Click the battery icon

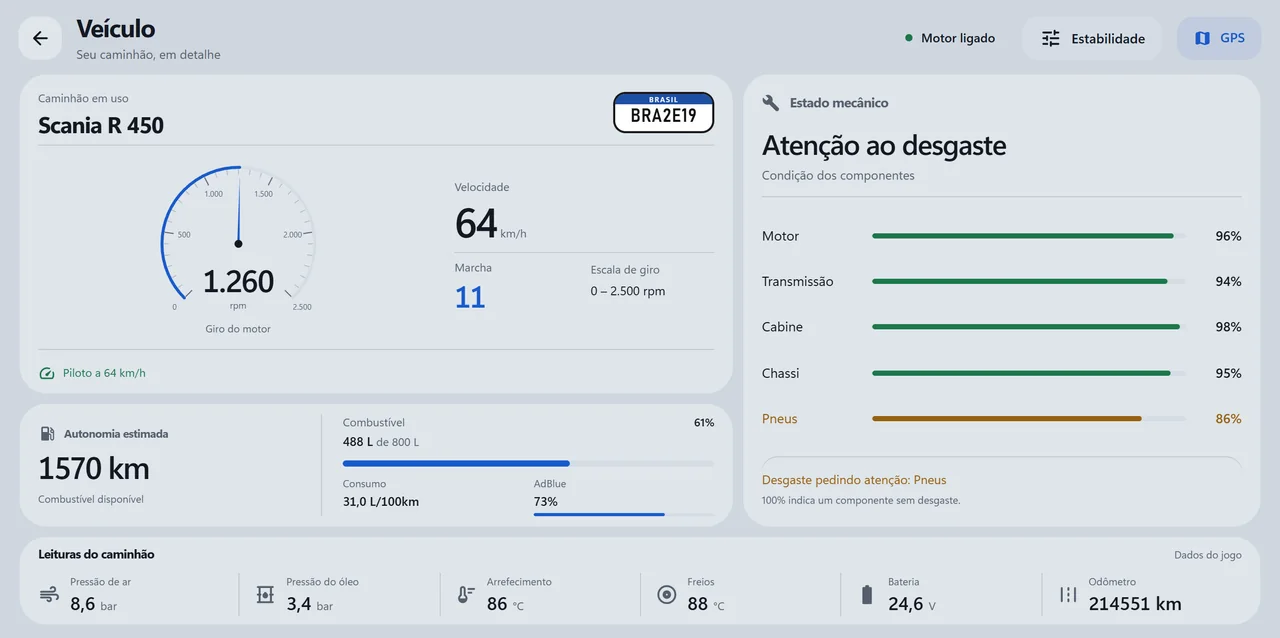[x=867, y=594]
